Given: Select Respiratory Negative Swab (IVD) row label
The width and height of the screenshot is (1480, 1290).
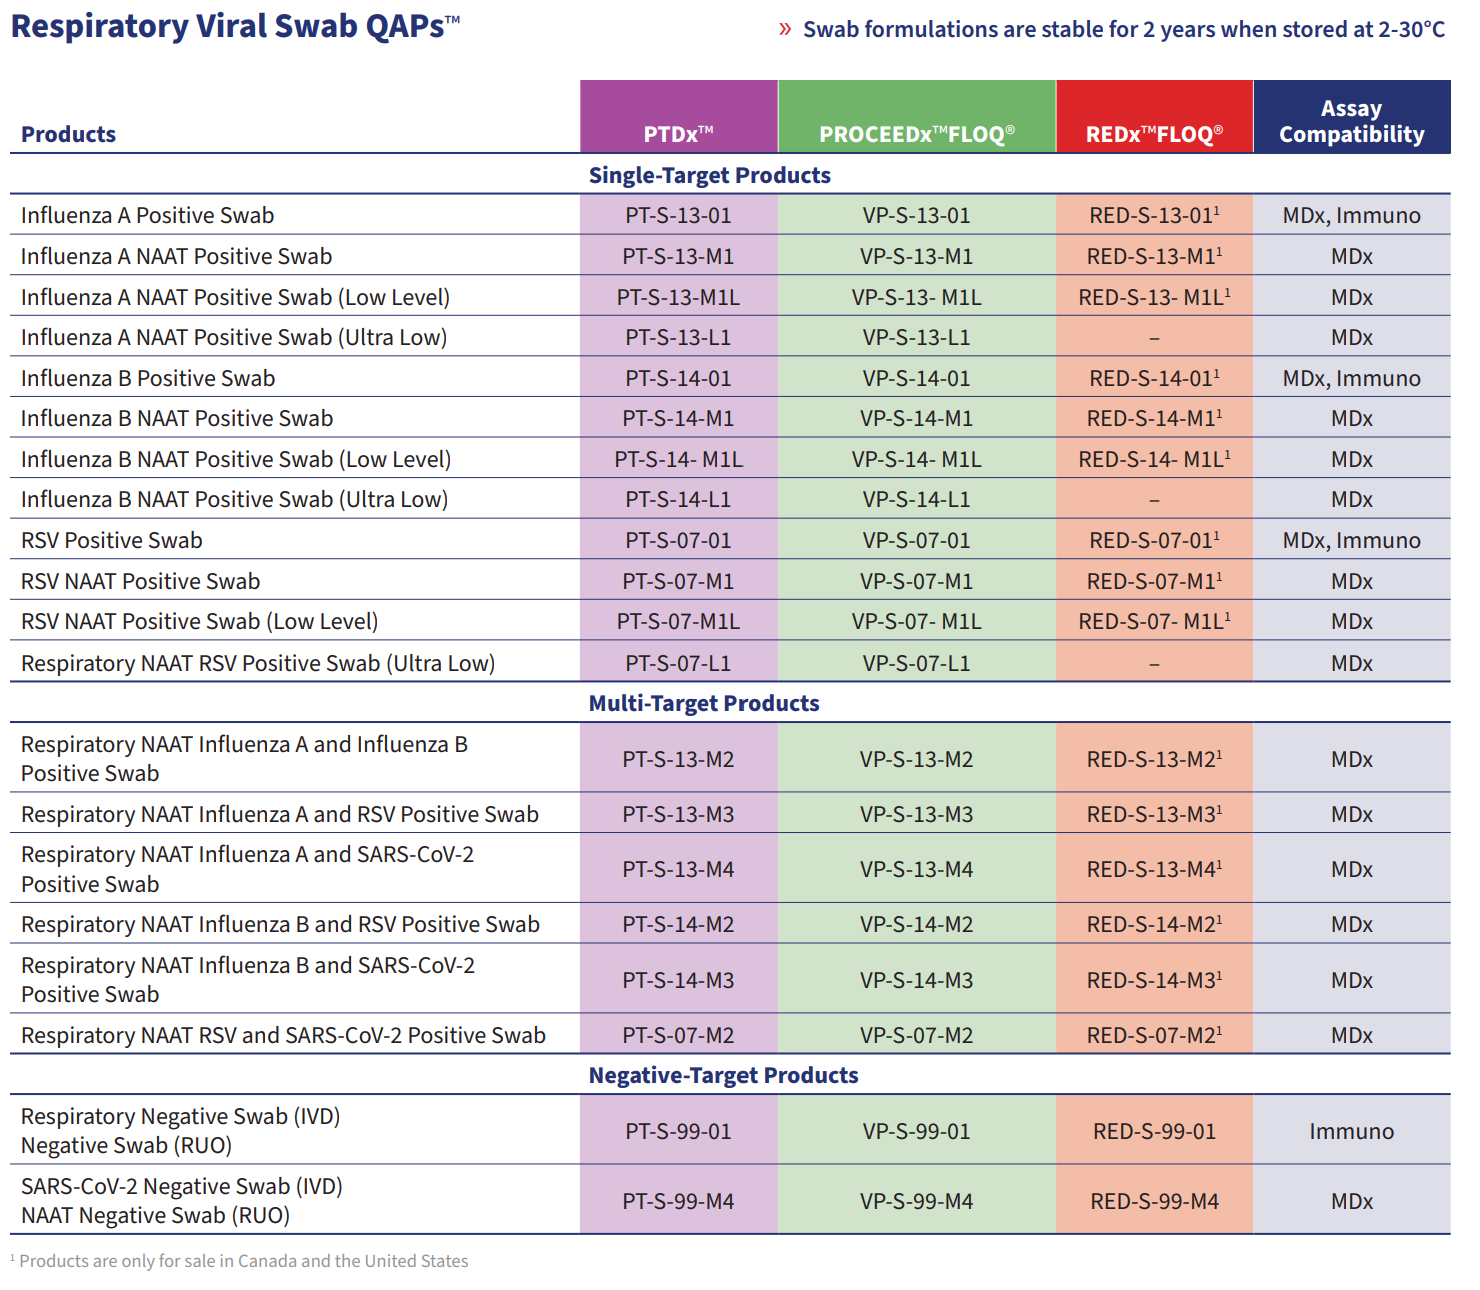Looking at the screenshot, I should click(181, 1116).
